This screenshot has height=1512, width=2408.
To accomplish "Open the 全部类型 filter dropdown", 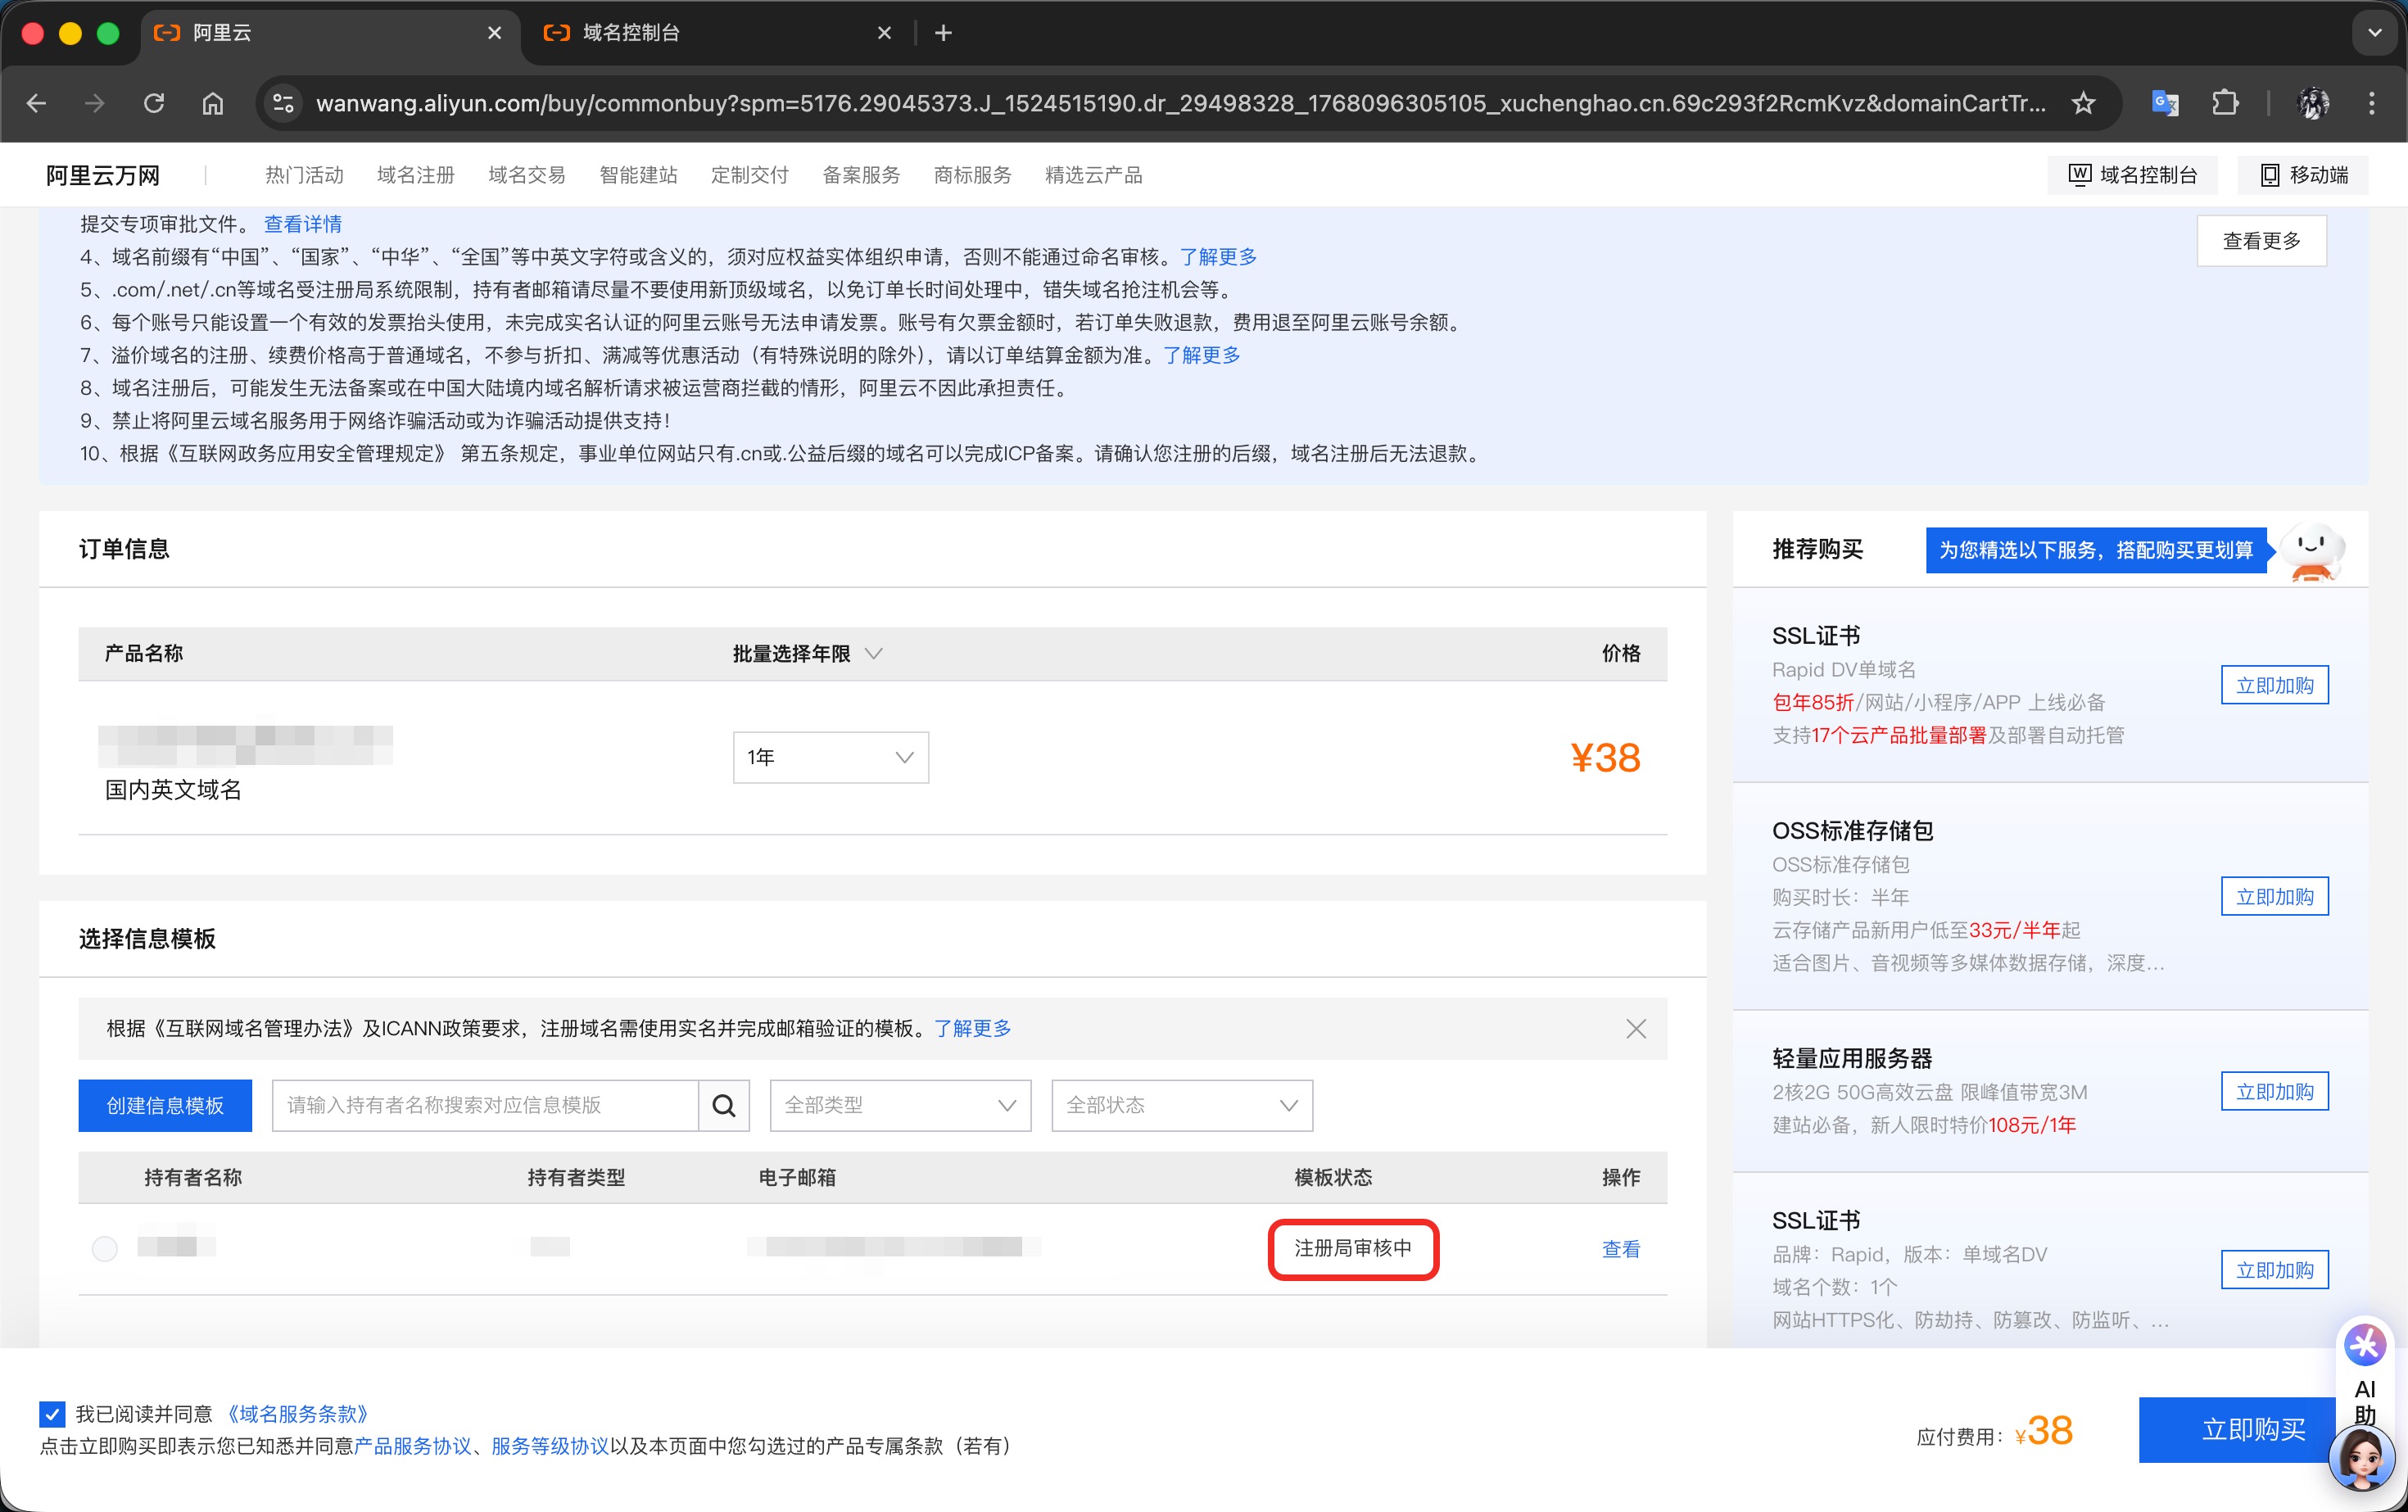I will click(900, 1105).
